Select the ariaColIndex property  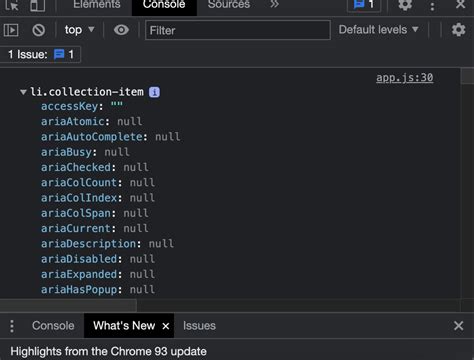tap(79, 198)
